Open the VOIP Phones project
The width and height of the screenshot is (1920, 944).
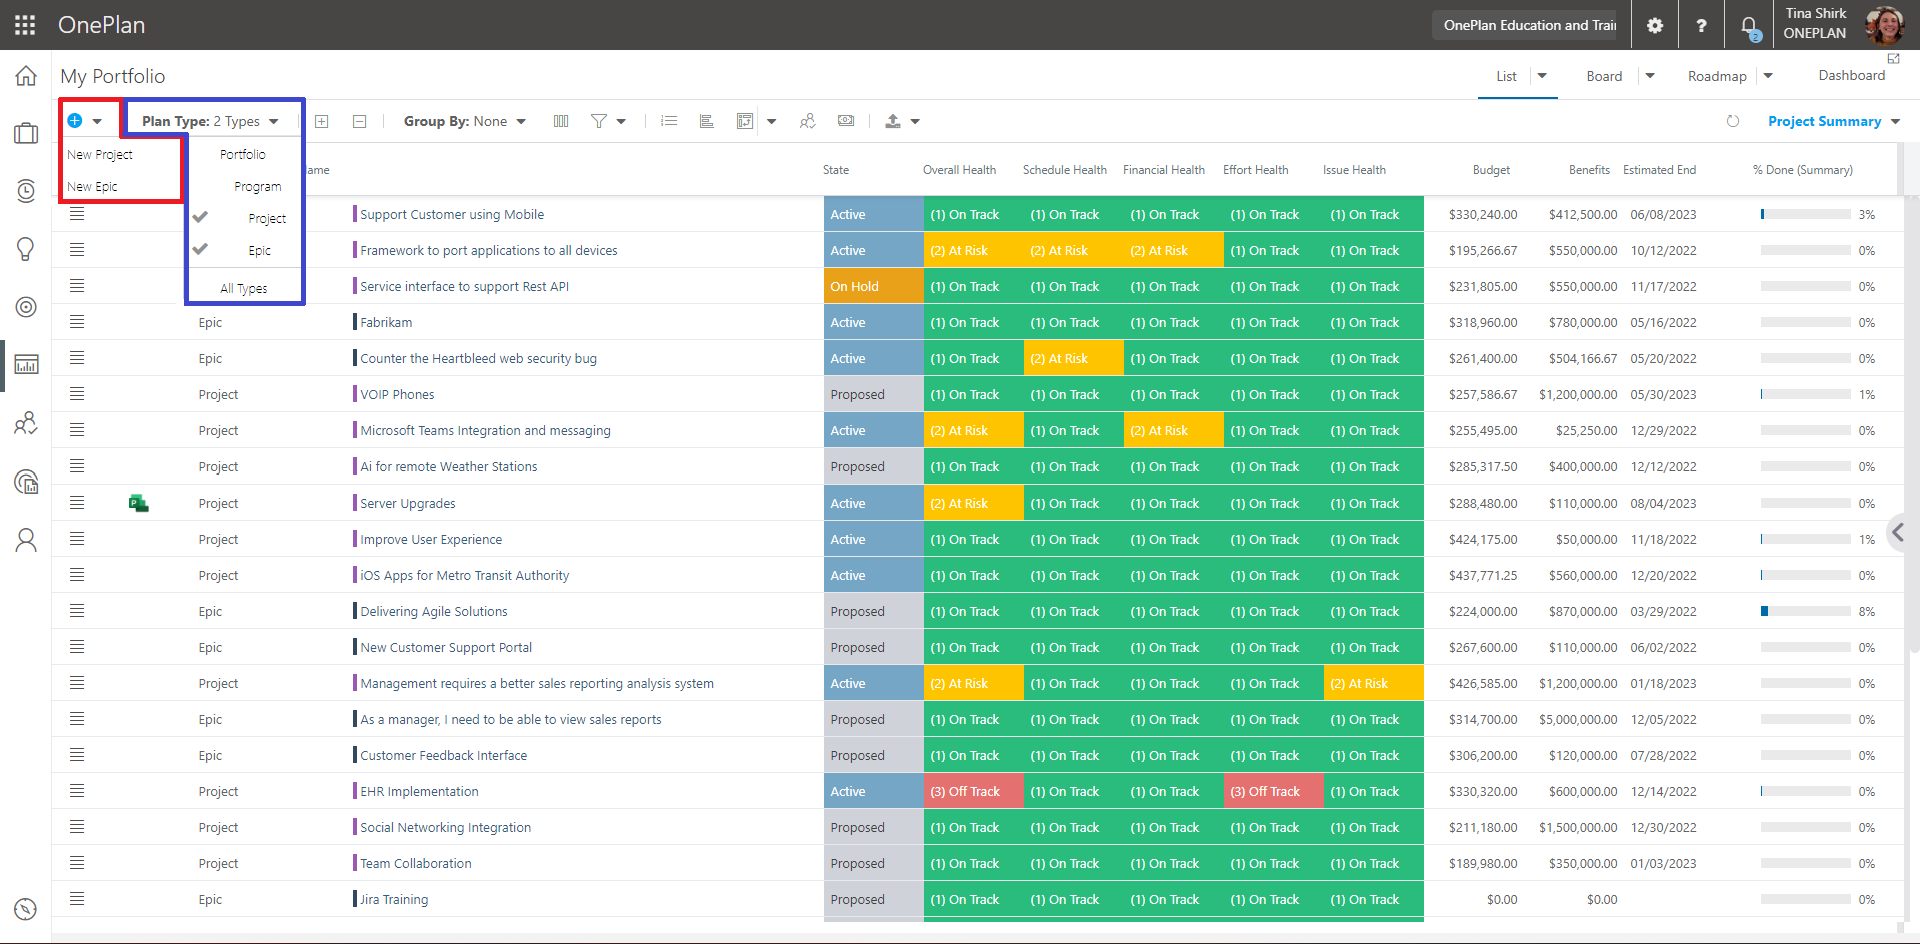tap(397, 394)
